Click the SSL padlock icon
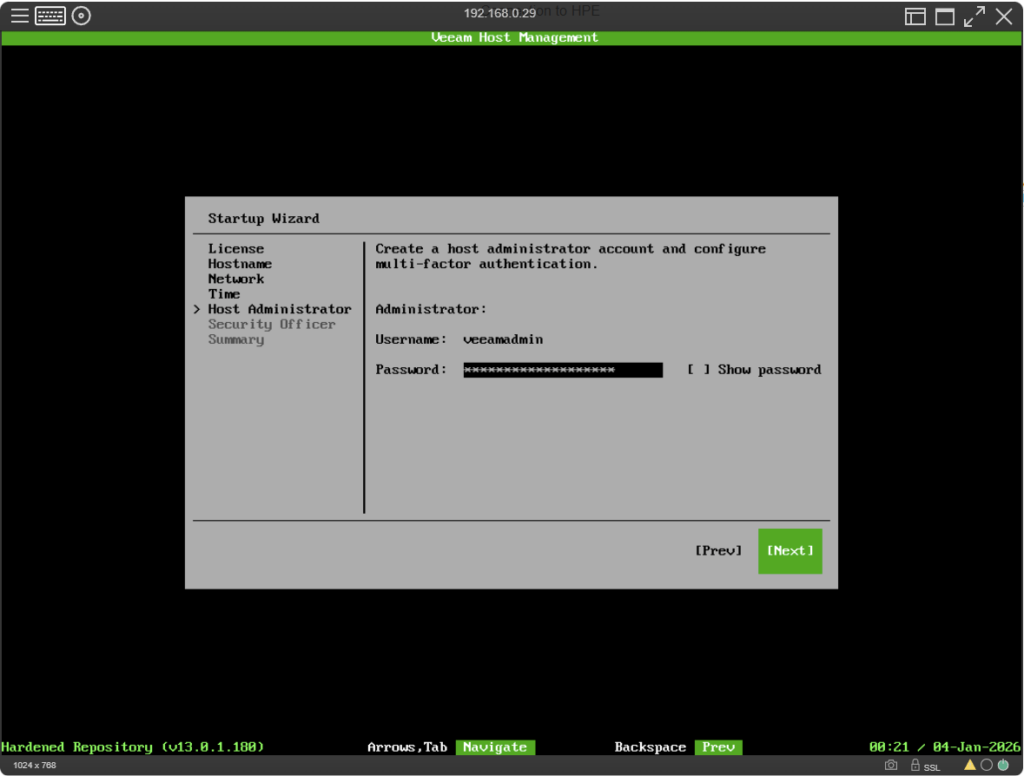This screenshot has height=776, width=1024. click(x=914, y=765)
